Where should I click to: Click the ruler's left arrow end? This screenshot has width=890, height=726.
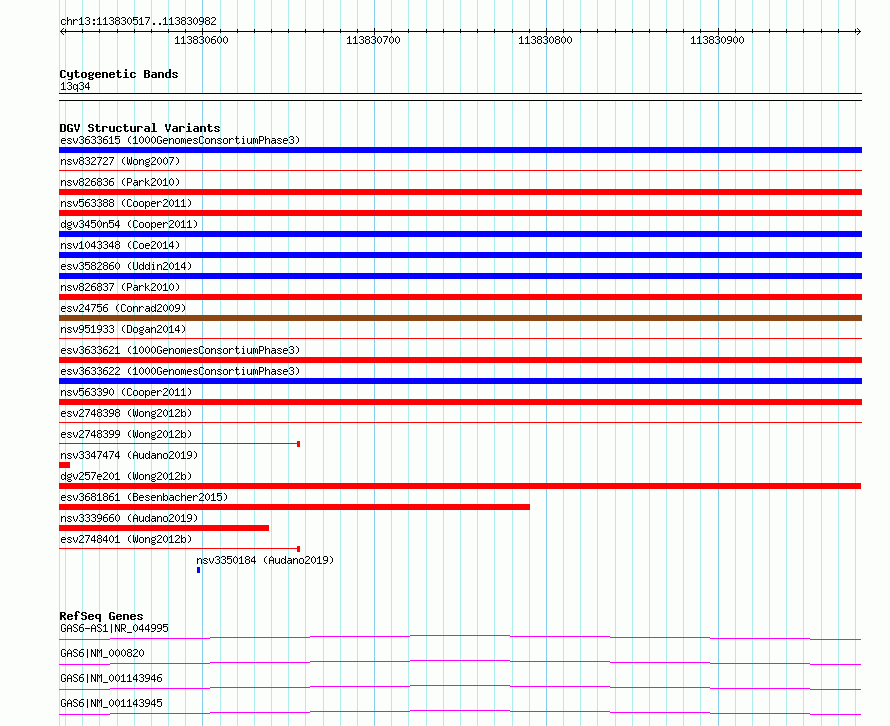[x=62, y=31]
